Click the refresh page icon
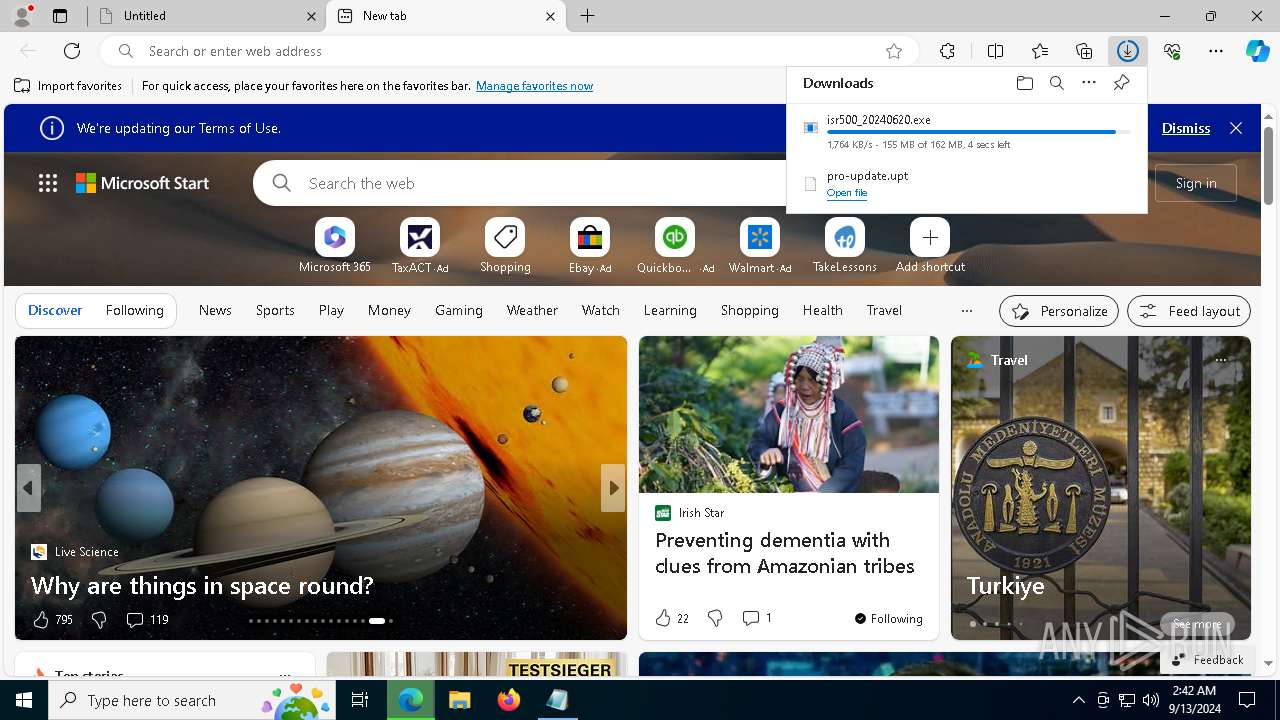Screen dimensions: 1280x720 [72, 51]
